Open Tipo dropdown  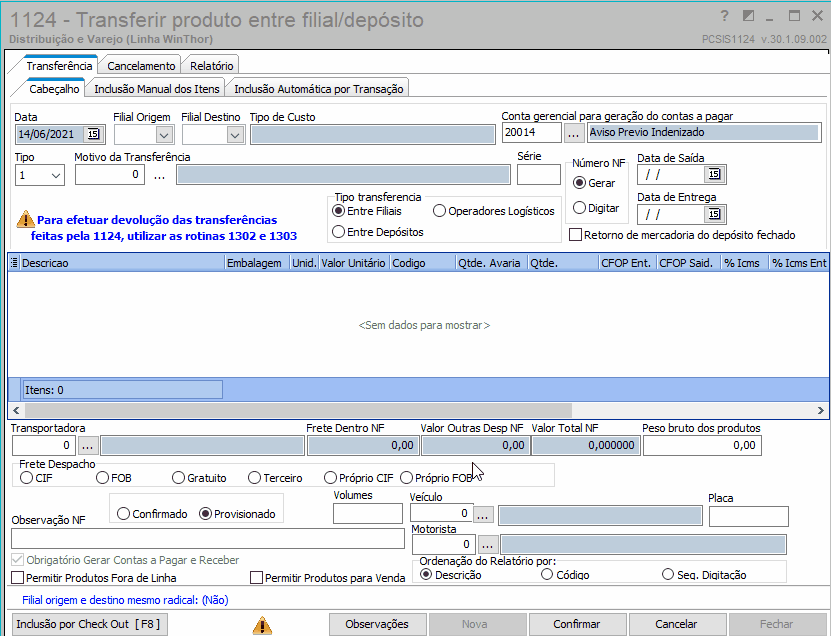coord(56,175)
